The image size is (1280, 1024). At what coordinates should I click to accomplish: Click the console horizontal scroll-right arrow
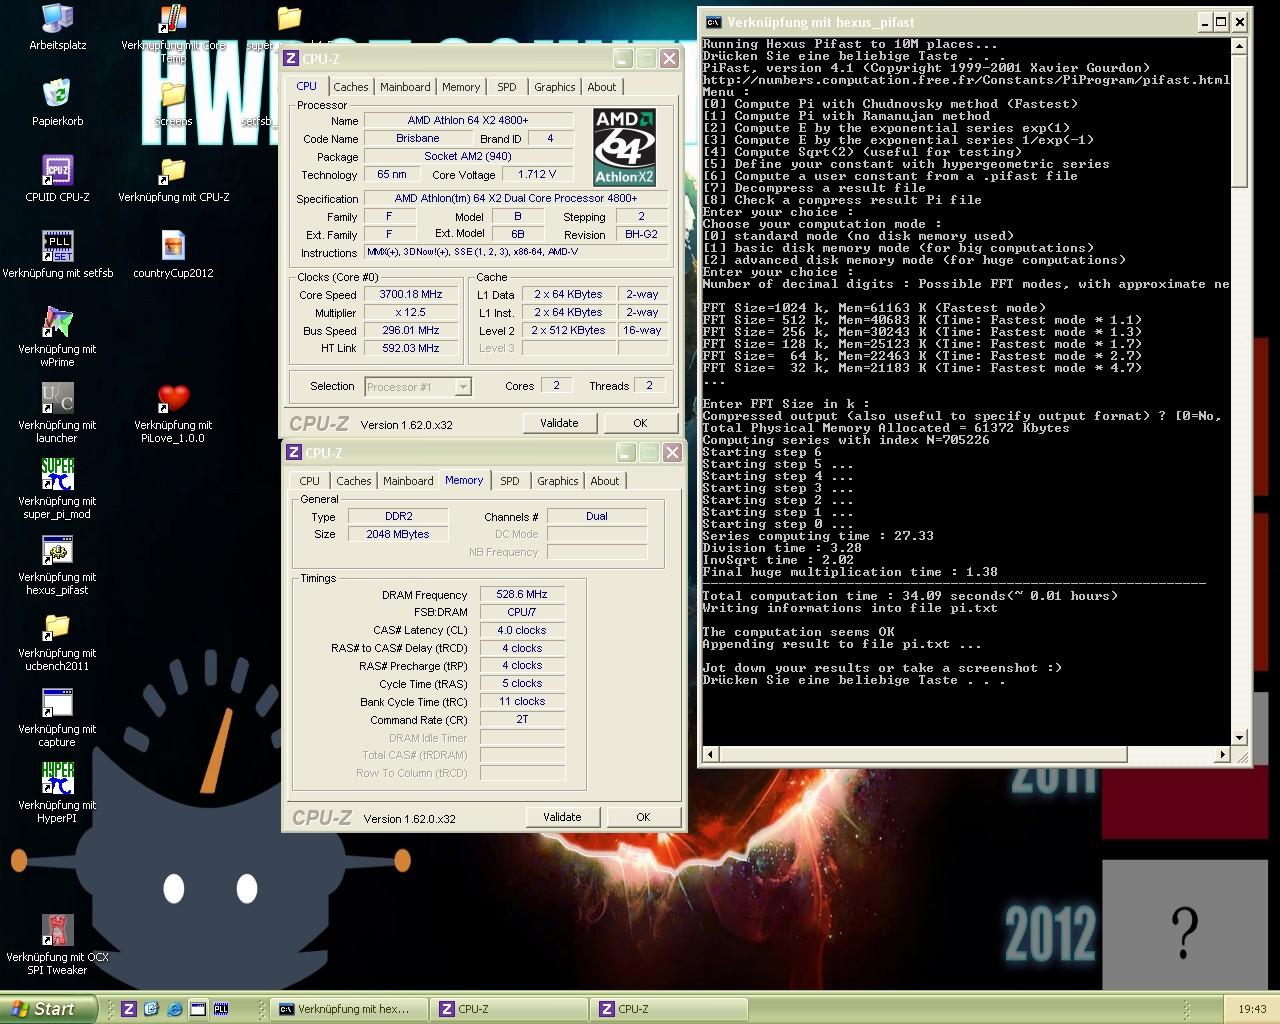point(1222,754)
